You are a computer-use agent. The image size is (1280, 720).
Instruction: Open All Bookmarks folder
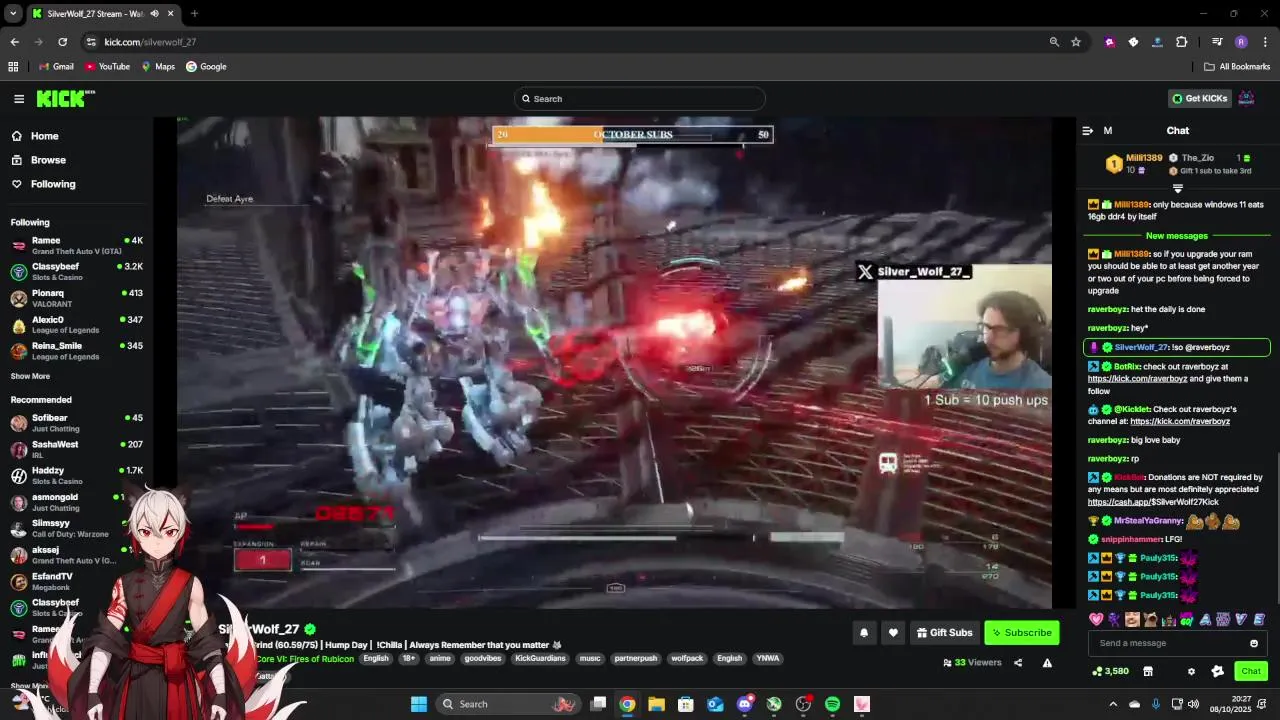[x=1237, y=67]
